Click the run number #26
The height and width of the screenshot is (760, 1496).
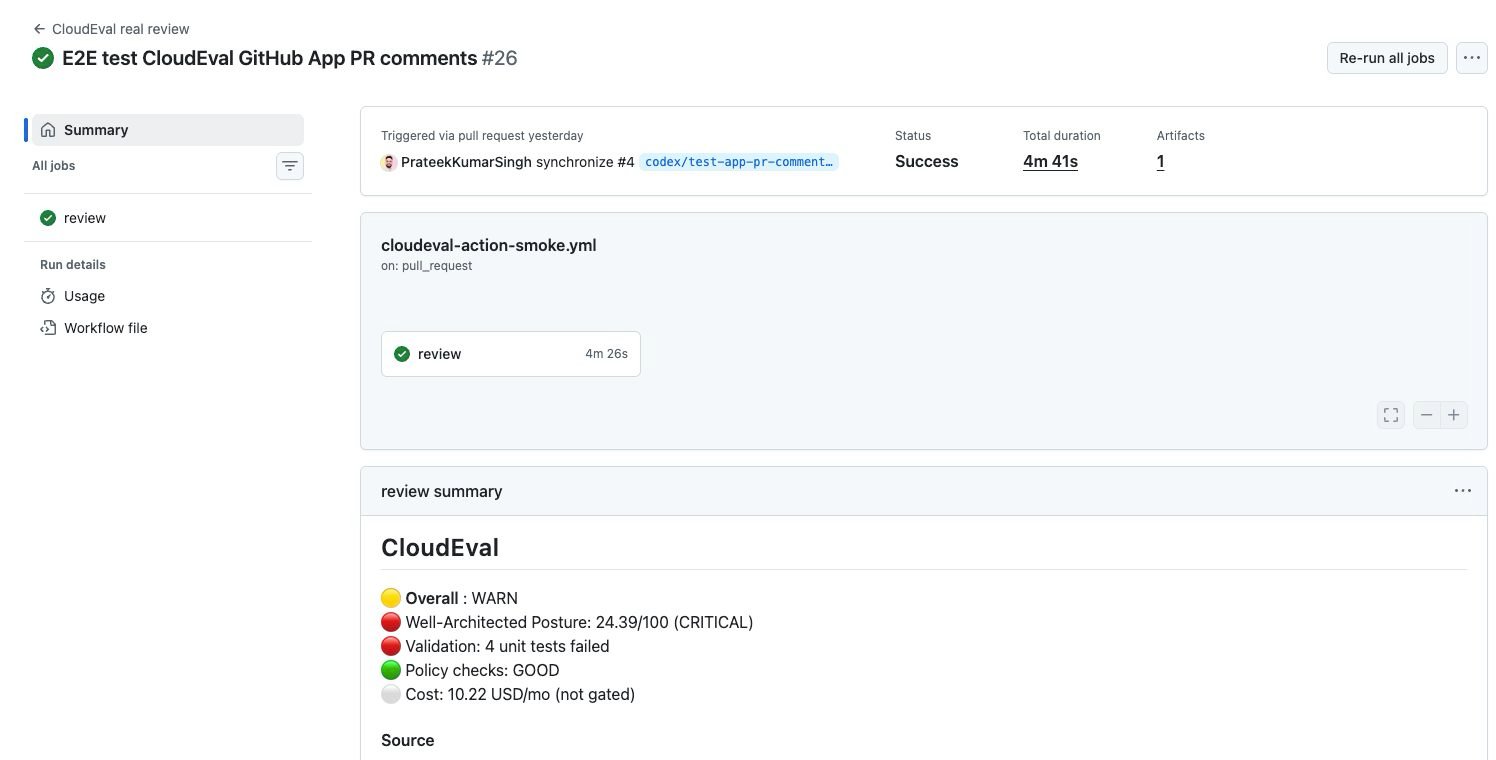pos(499,58)
